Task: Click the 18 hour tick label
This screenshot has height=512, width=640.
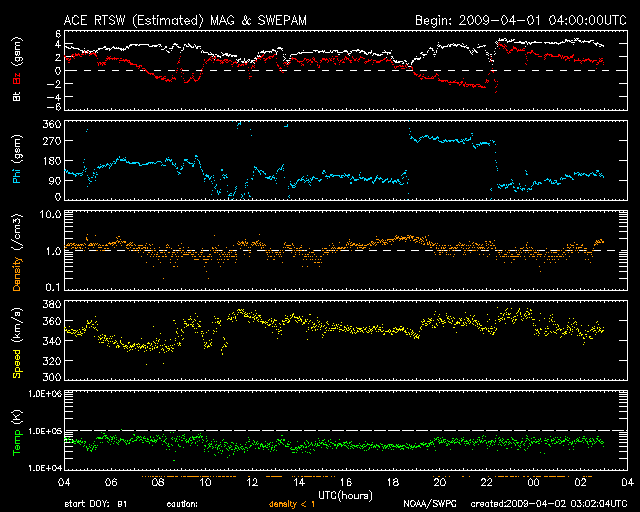Action: (x=393, y=482)
